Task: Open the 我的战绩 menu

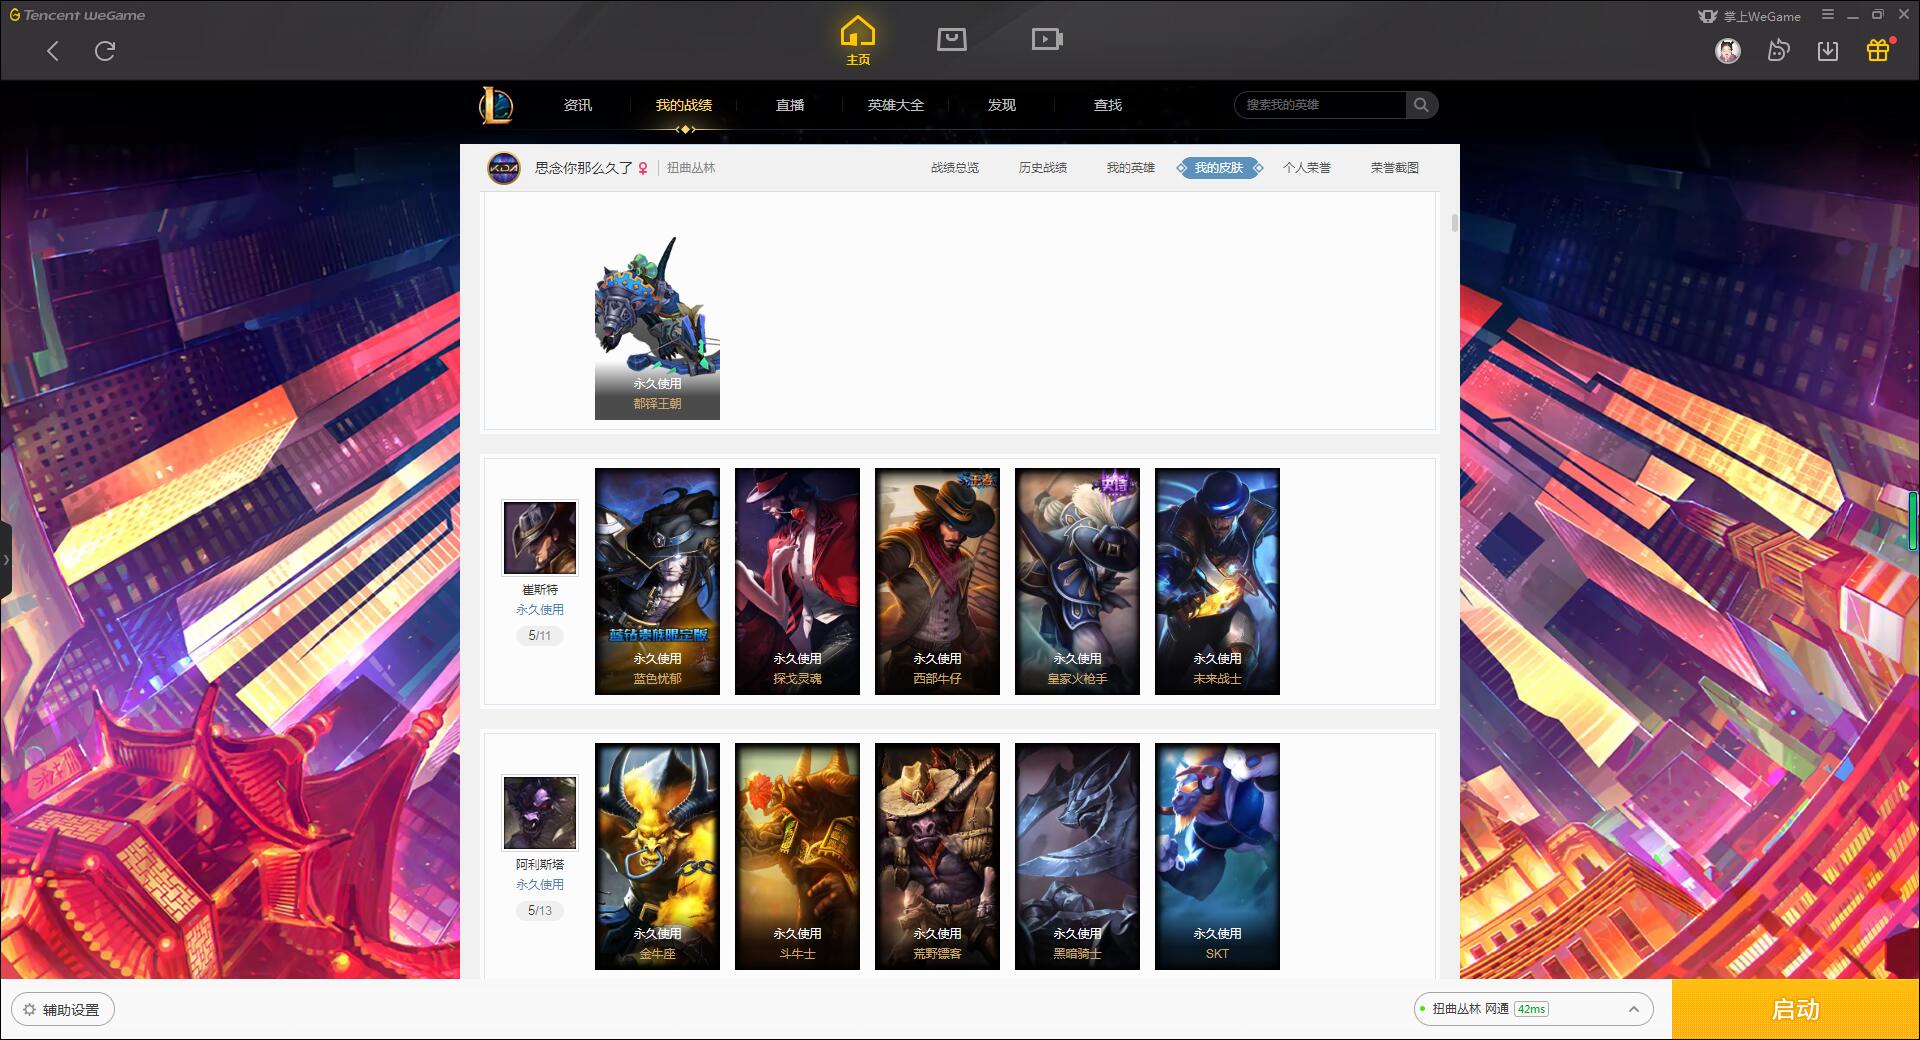Action: click(x=684, y=105)
